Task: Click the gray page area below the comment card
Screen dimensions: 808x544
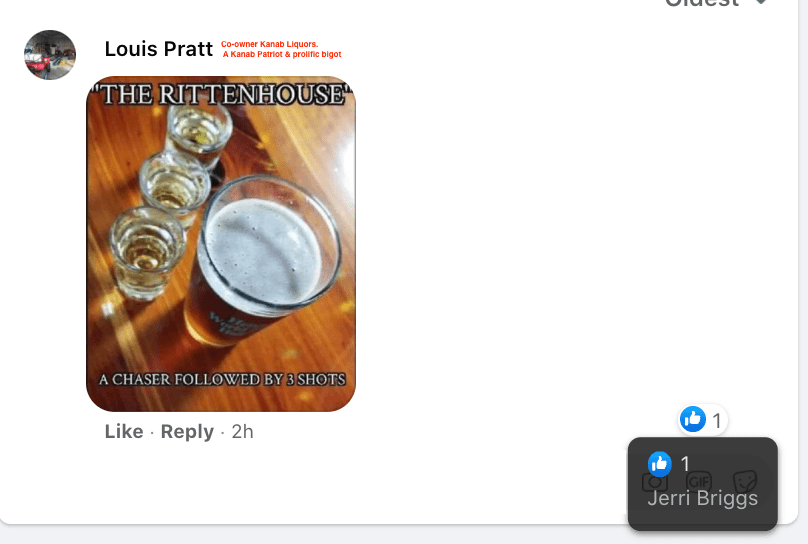Action: (x=404, y=536)
